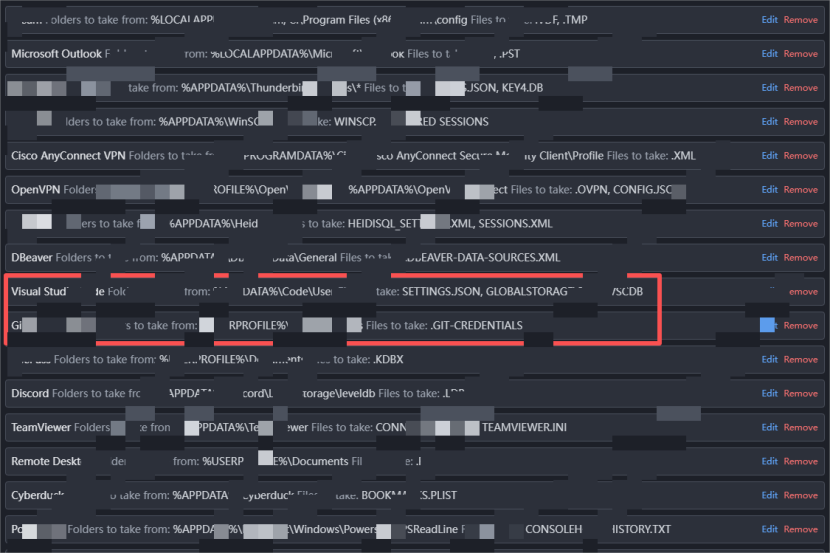Remove the DBeaver entry
The height and width of the screenshot is (553, 831).
800,258
